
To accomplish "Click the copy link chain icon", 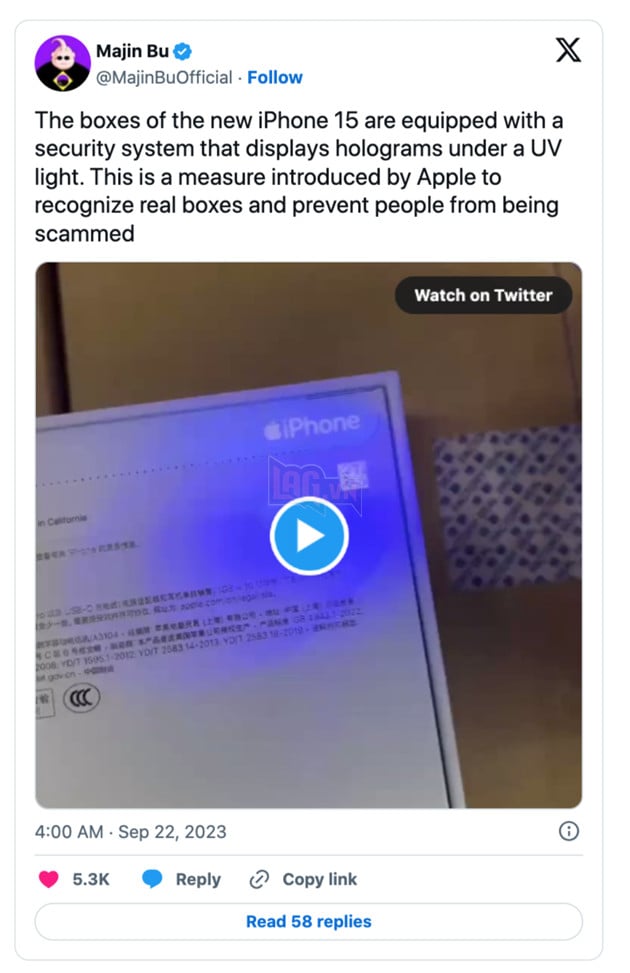I will 259,879.
